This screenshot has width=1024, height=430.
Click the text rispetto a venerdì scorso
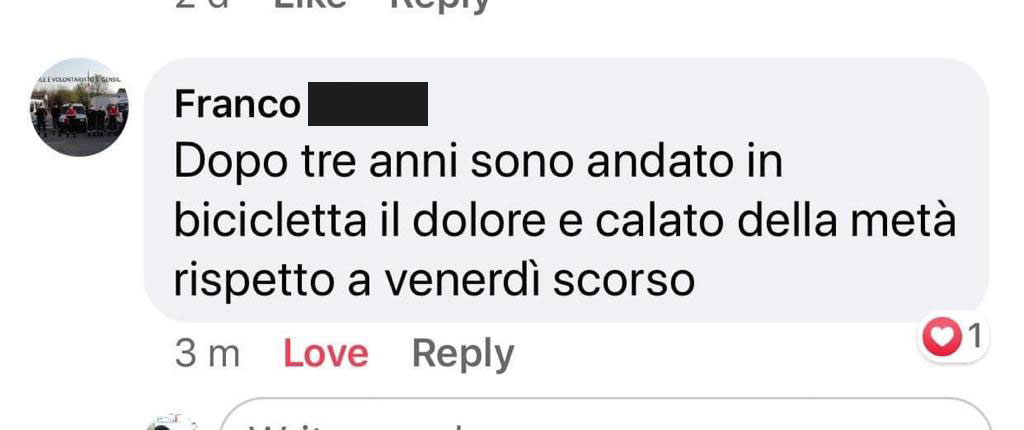434,282
